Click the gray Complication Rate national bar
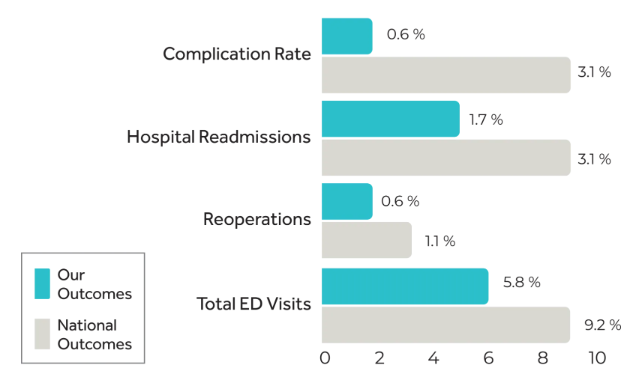 446,75
